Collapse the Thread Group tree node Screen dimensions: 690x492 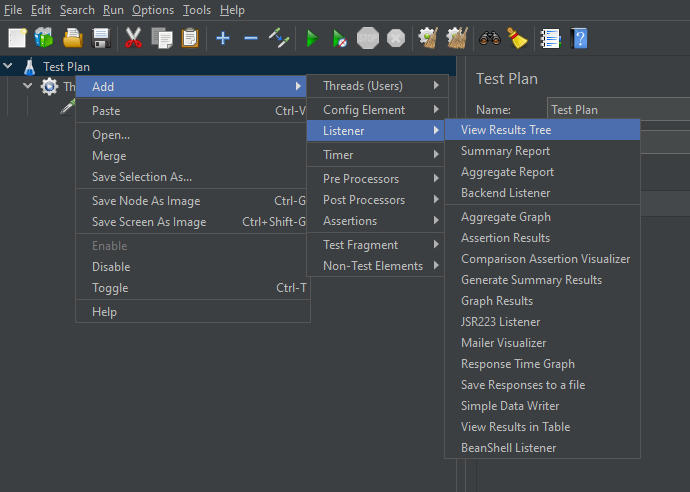click(x=28, y=86)
